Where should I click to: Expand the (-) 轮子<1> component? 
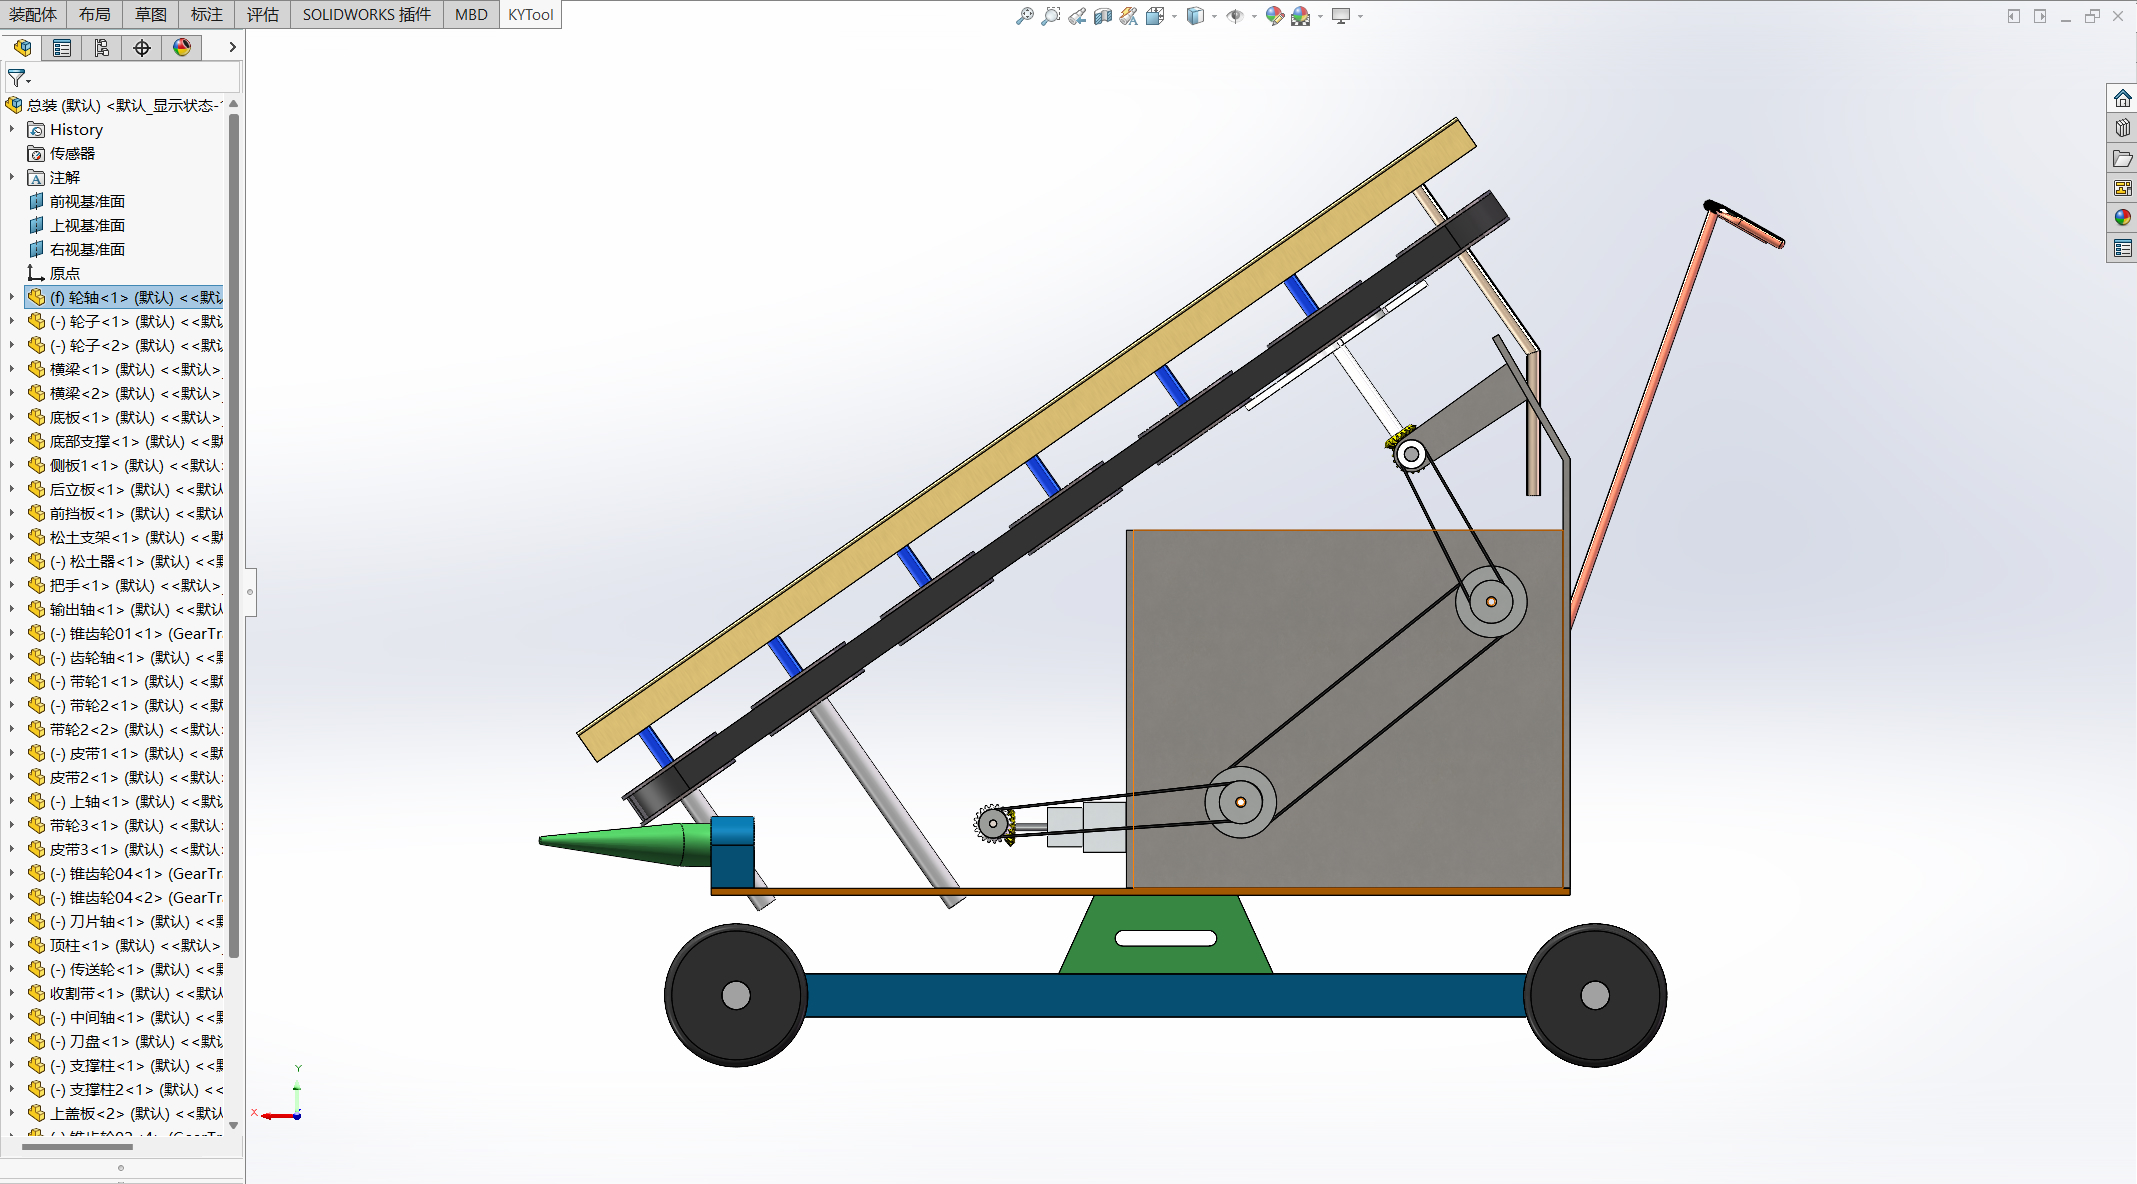pyautogui.click(x=12, y=321)
